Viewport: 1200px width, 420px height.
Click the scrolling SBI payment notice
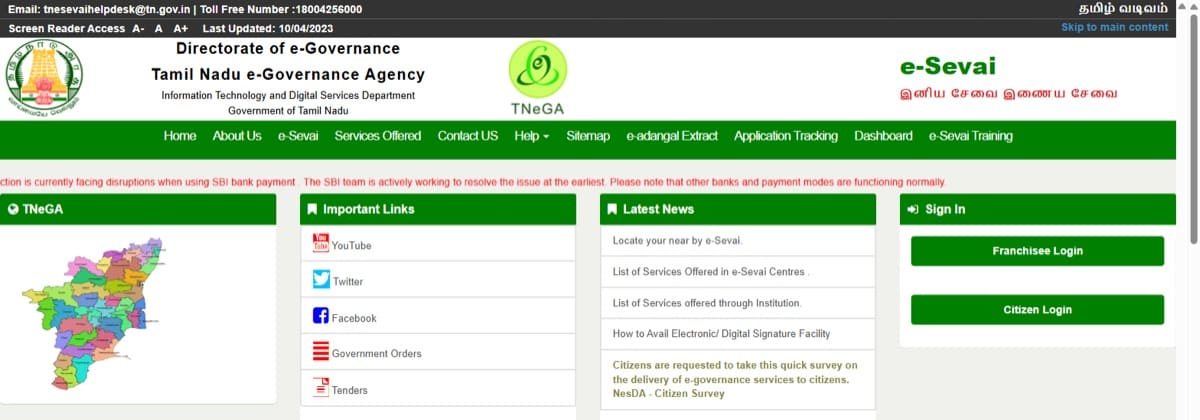coord(473,182)
